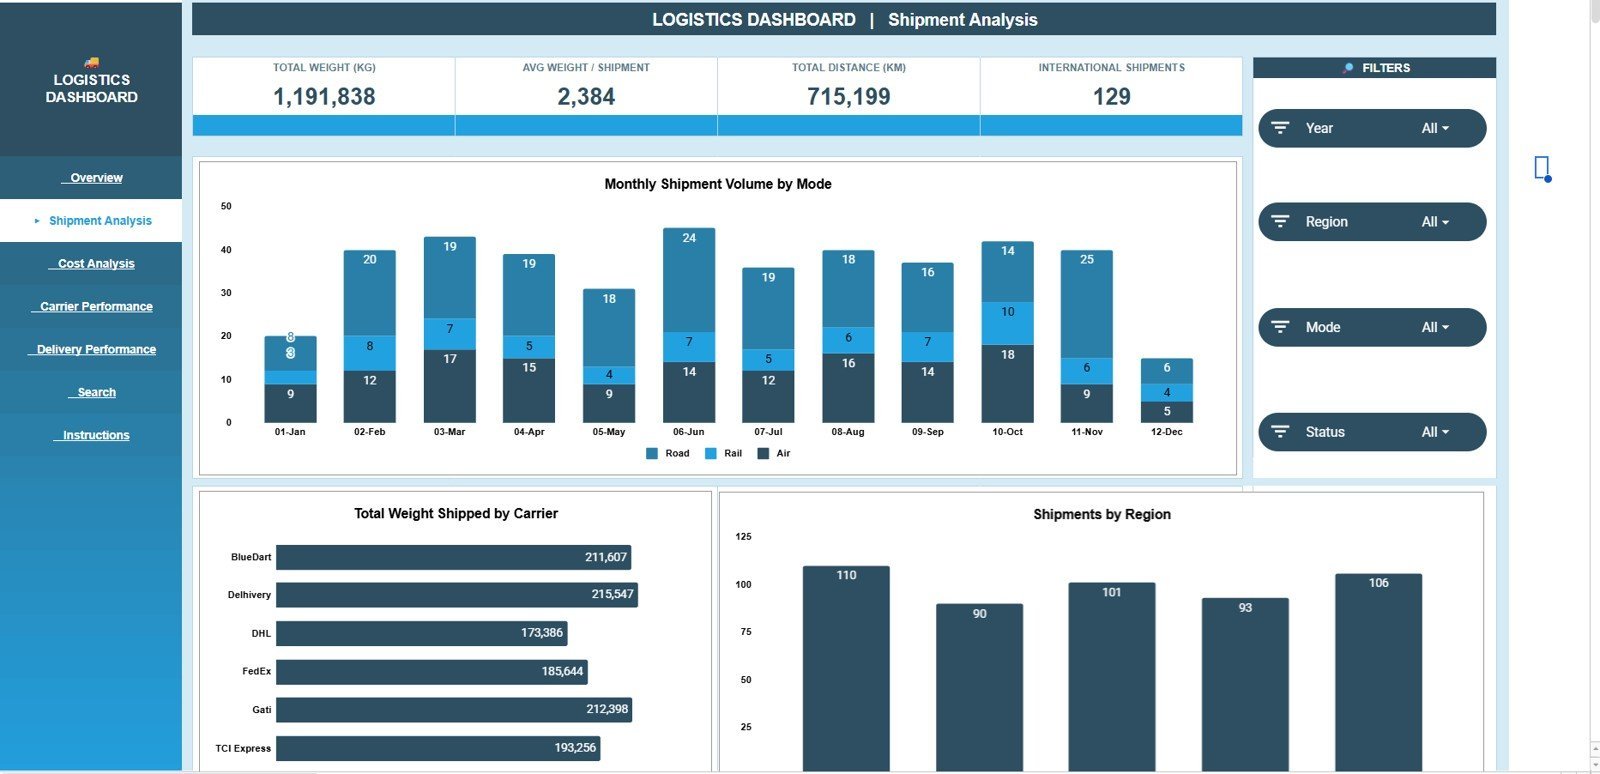Select the DHL bar showing 173,386
This screenshot has height=774, width=1600.
point(421,633)
